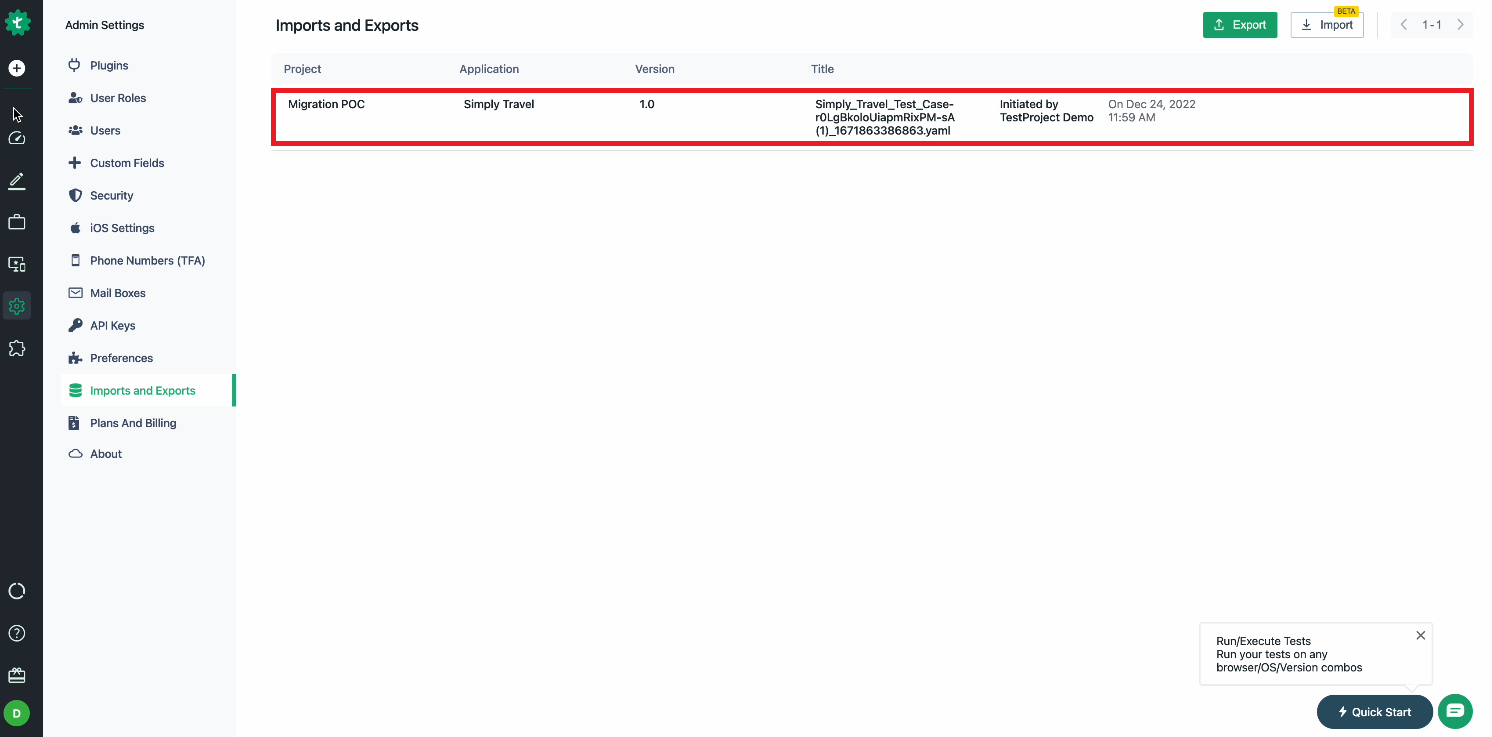Screen dimensions: 1492x737
Task: Click the Migration POC project cell
Action: tap(326, 104)
